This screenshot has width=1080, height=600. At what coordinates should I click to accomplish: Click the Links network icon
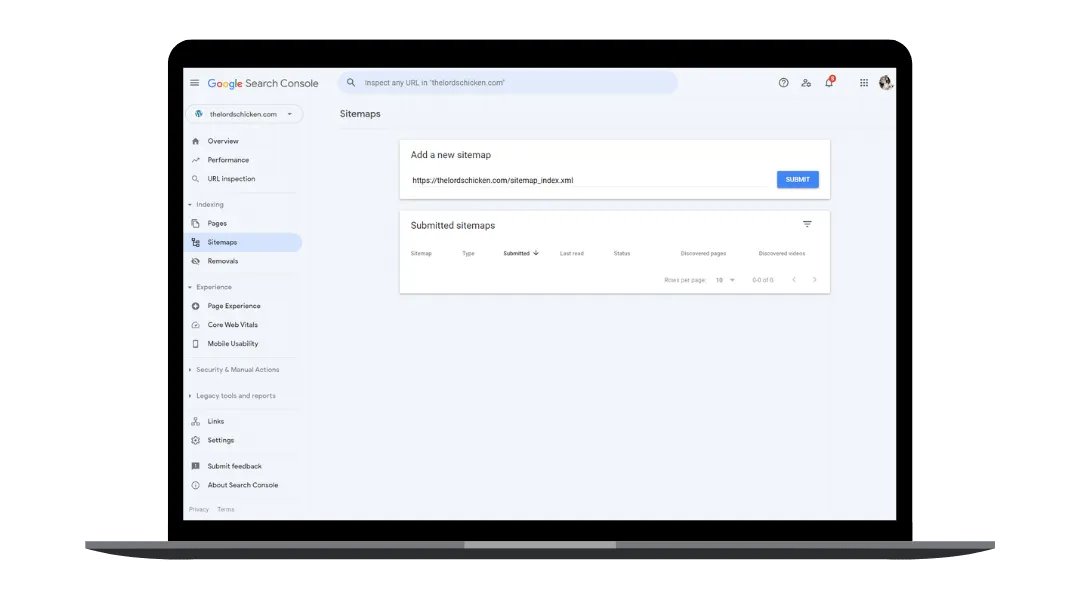[196, 422]
